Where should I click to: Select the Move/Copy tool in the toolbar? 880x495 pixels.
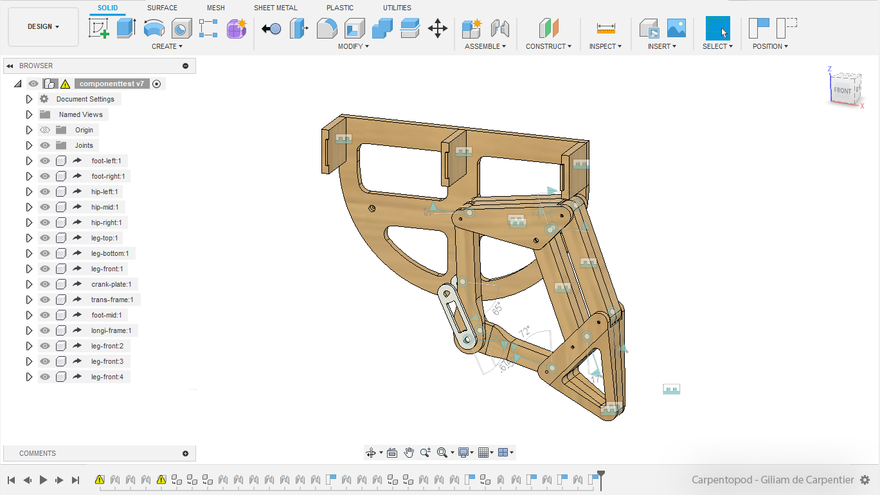438,28
